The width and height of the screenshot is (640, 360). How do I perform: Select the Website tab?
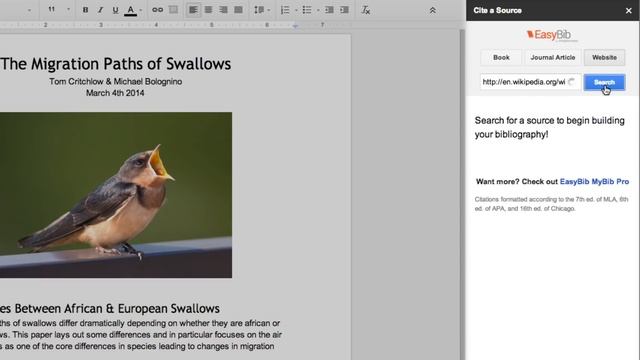[x=604, y=58]
